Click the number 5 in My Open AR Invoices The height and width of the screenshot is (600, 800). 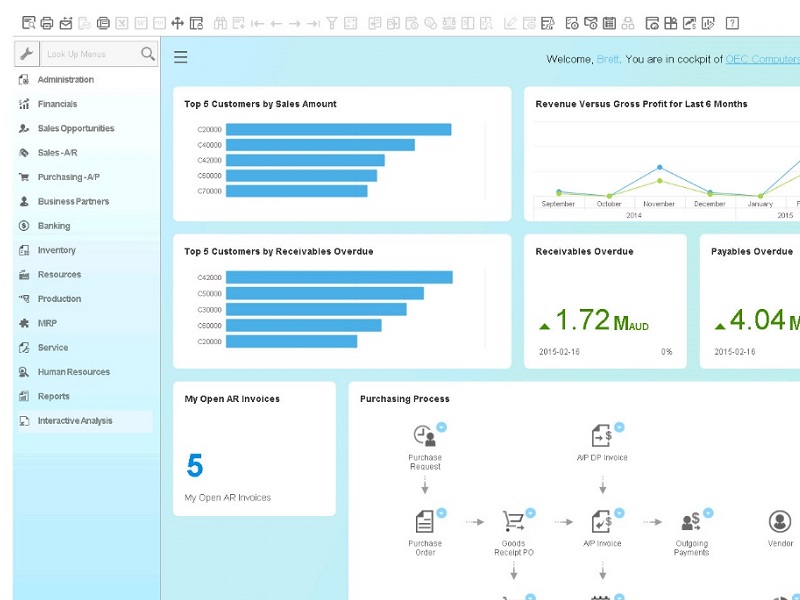(x=194, y=465)
